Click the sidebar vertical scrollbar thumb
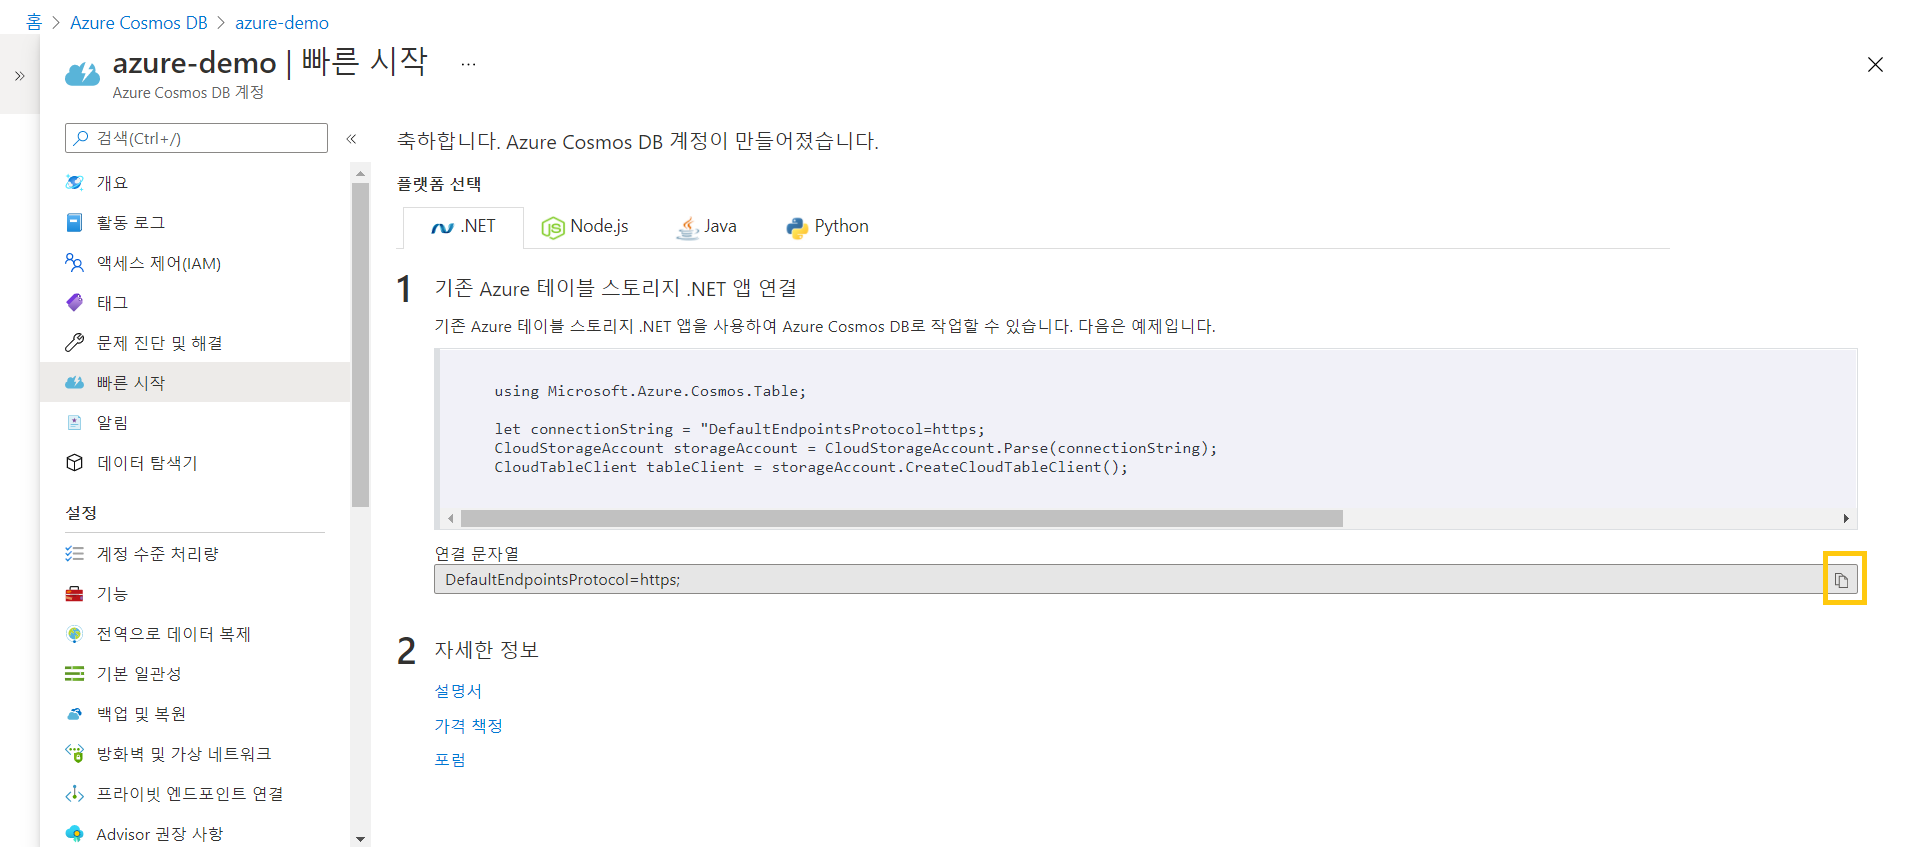Screen dimensions: 1920x847 (x=360, y=345)
